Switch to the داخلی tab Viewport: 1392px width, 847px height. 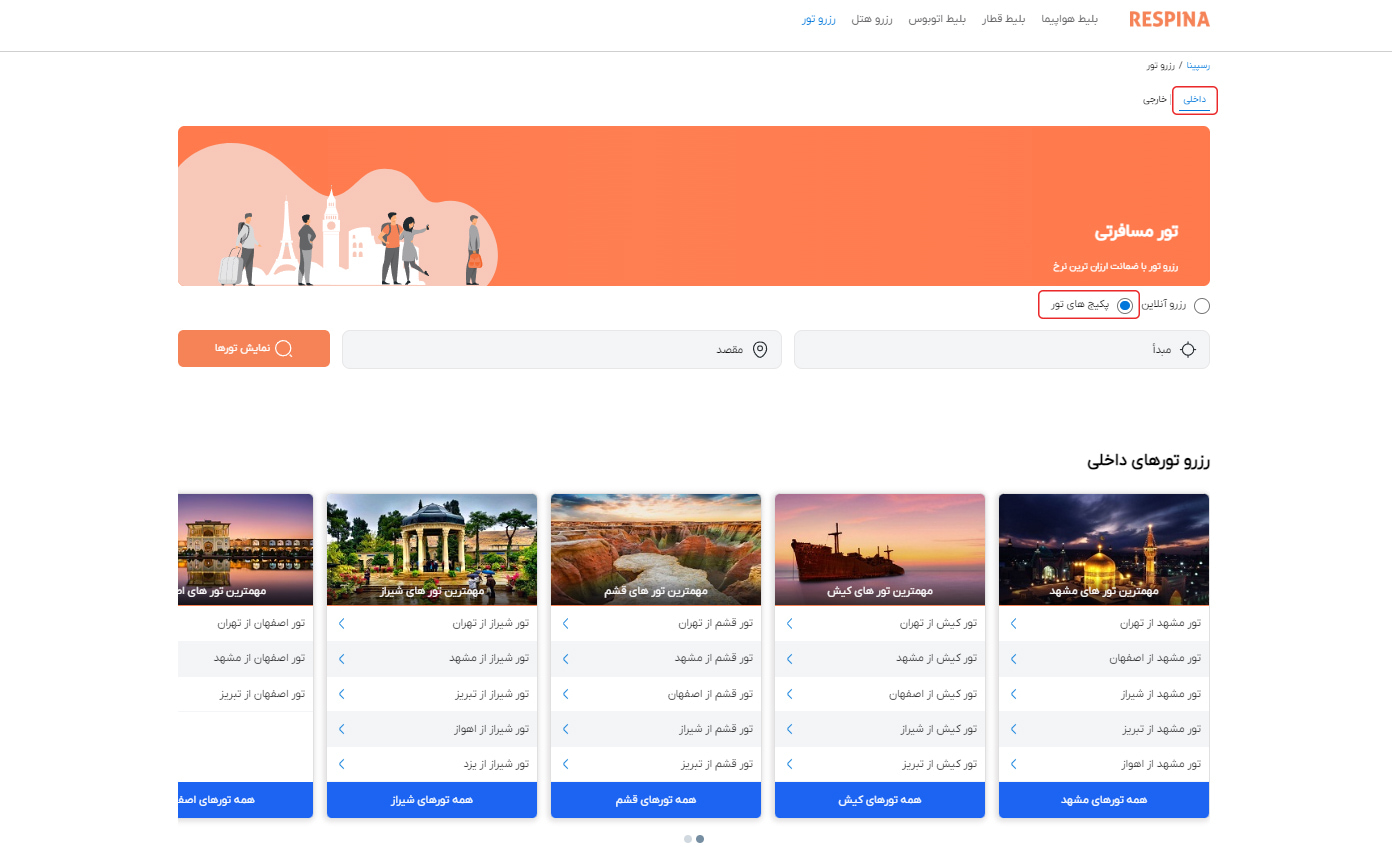[x=1194, y=99]
